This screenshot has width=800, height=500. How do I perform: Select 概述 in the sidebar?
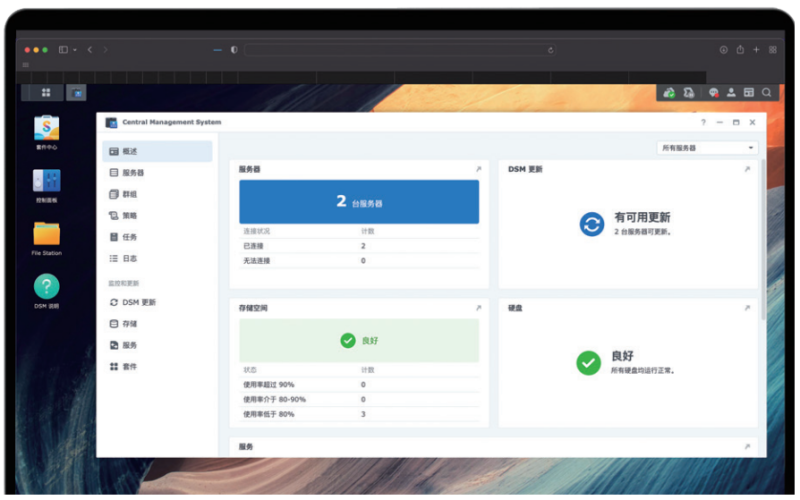pyautogui.click(x=157, y=152)
